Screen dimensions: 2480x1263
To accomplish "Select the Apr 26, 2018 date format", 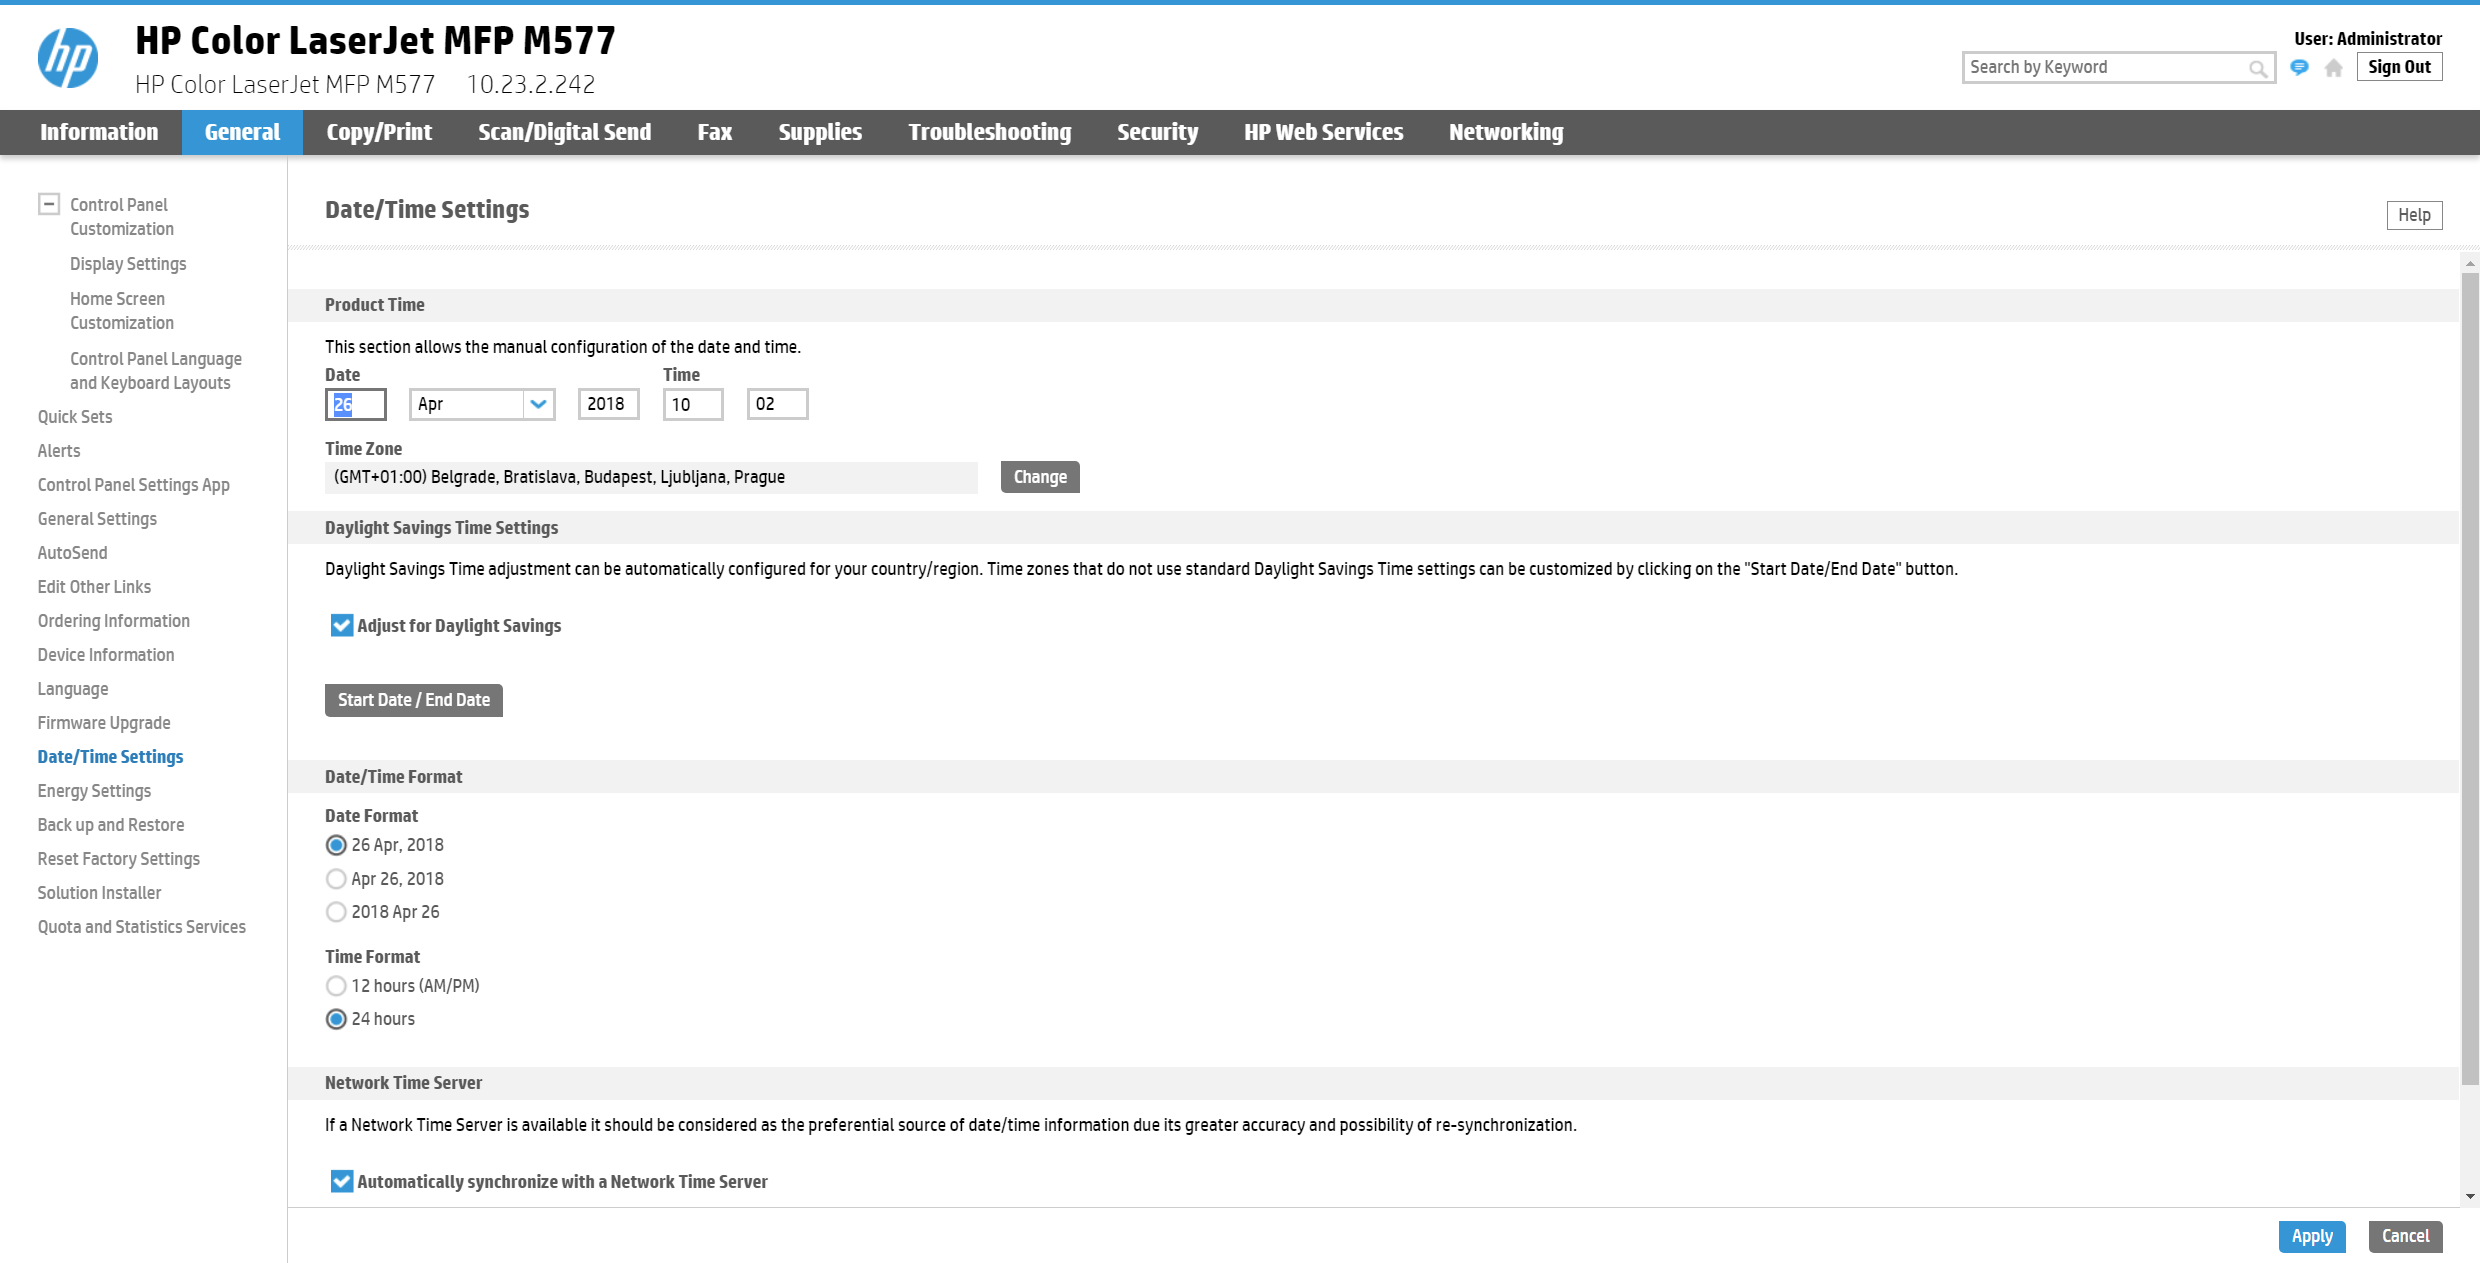I will tap(336, 879).
